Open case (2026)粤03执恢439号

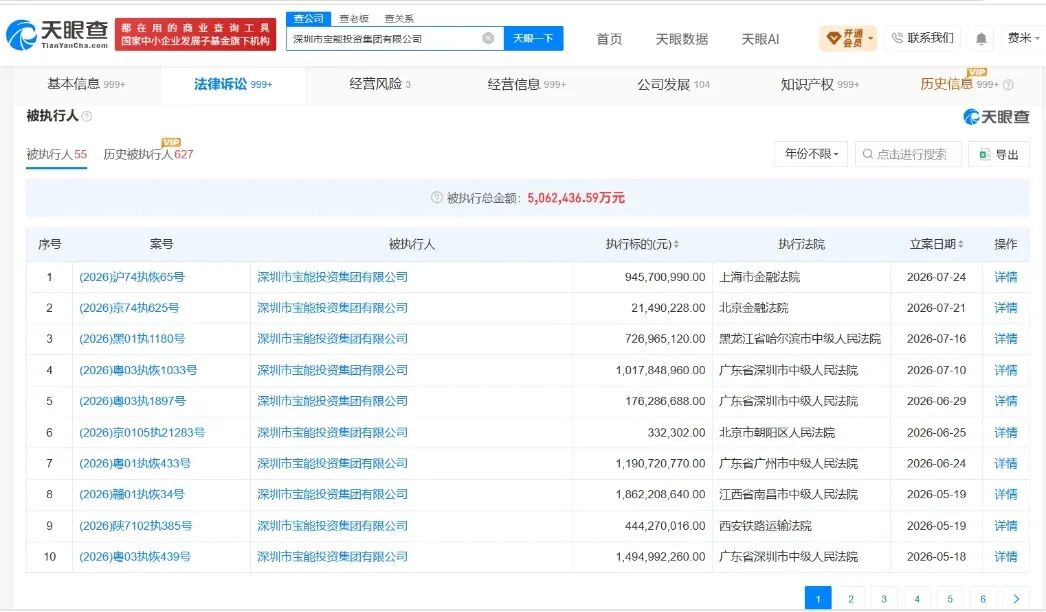[135, 557]
